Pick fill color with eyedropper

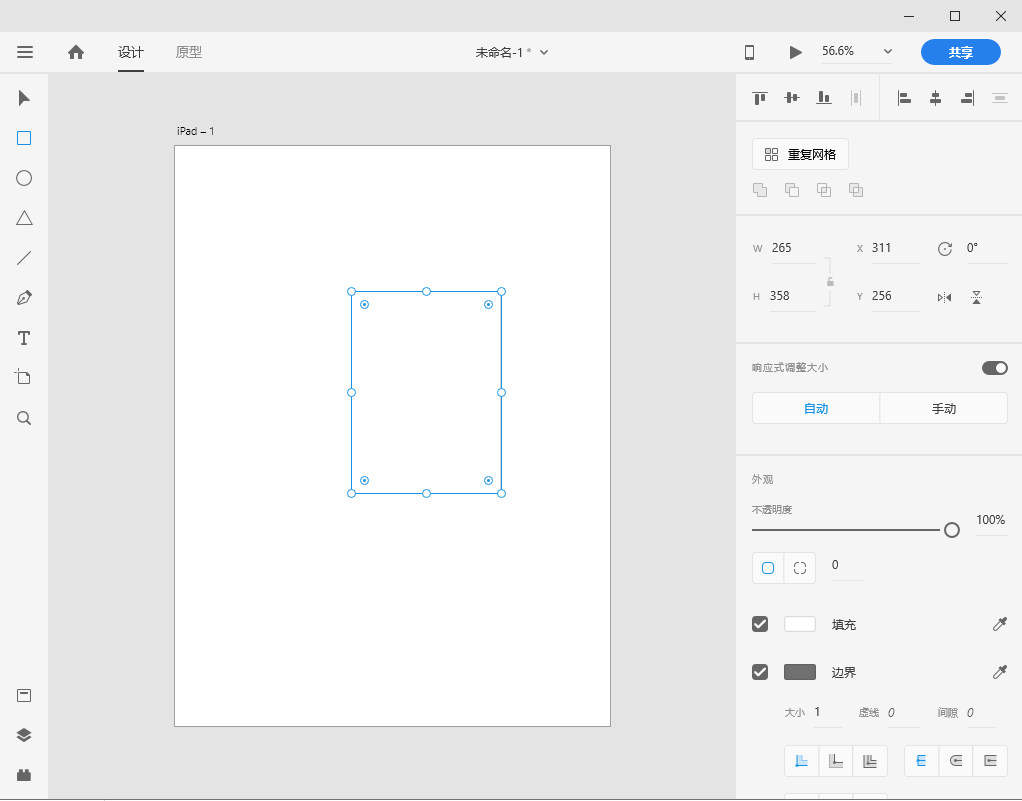pos(1000,624)
